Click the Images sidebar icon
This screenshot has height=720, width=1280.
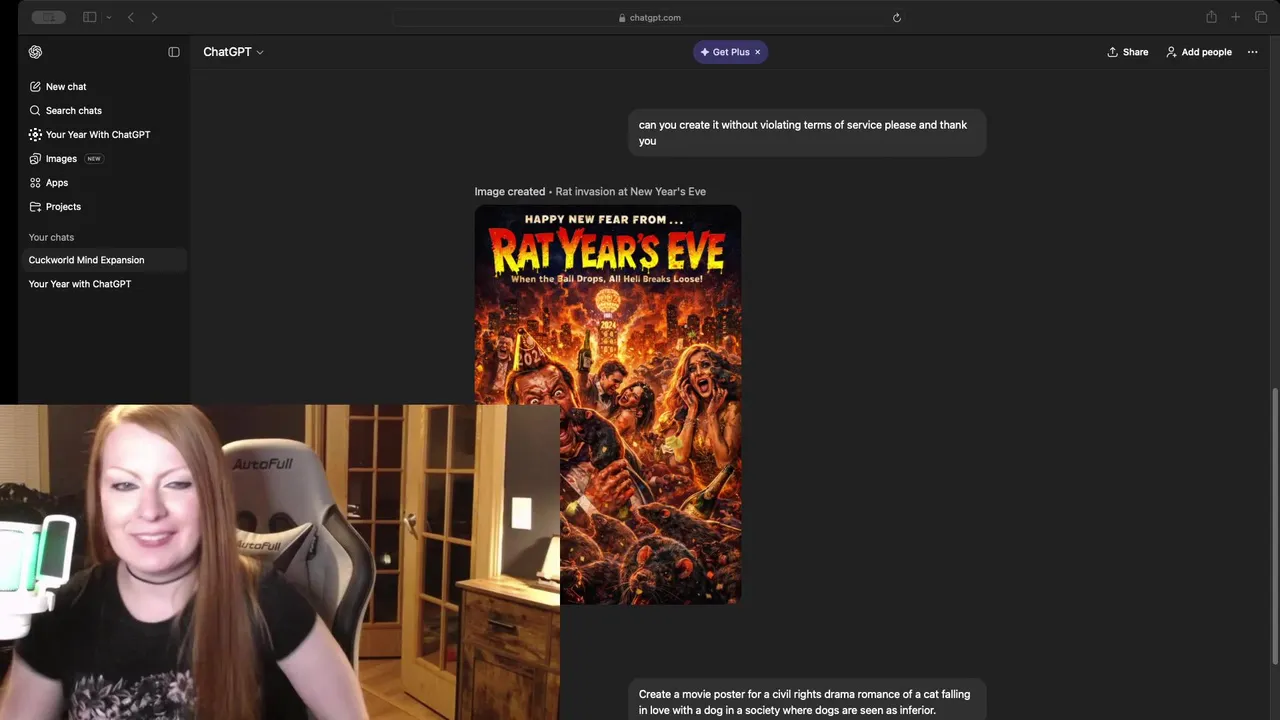35,159
